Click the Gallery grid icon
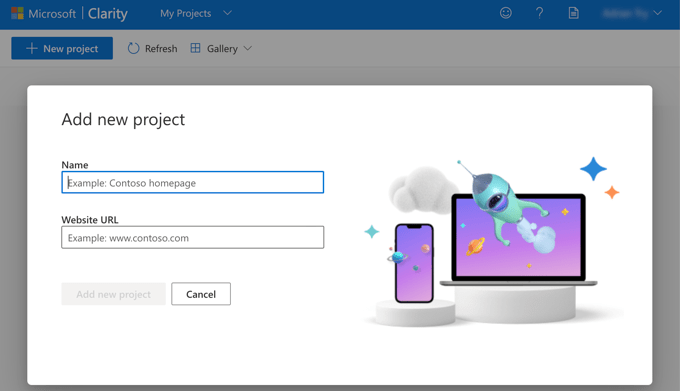 coord(196,48)
